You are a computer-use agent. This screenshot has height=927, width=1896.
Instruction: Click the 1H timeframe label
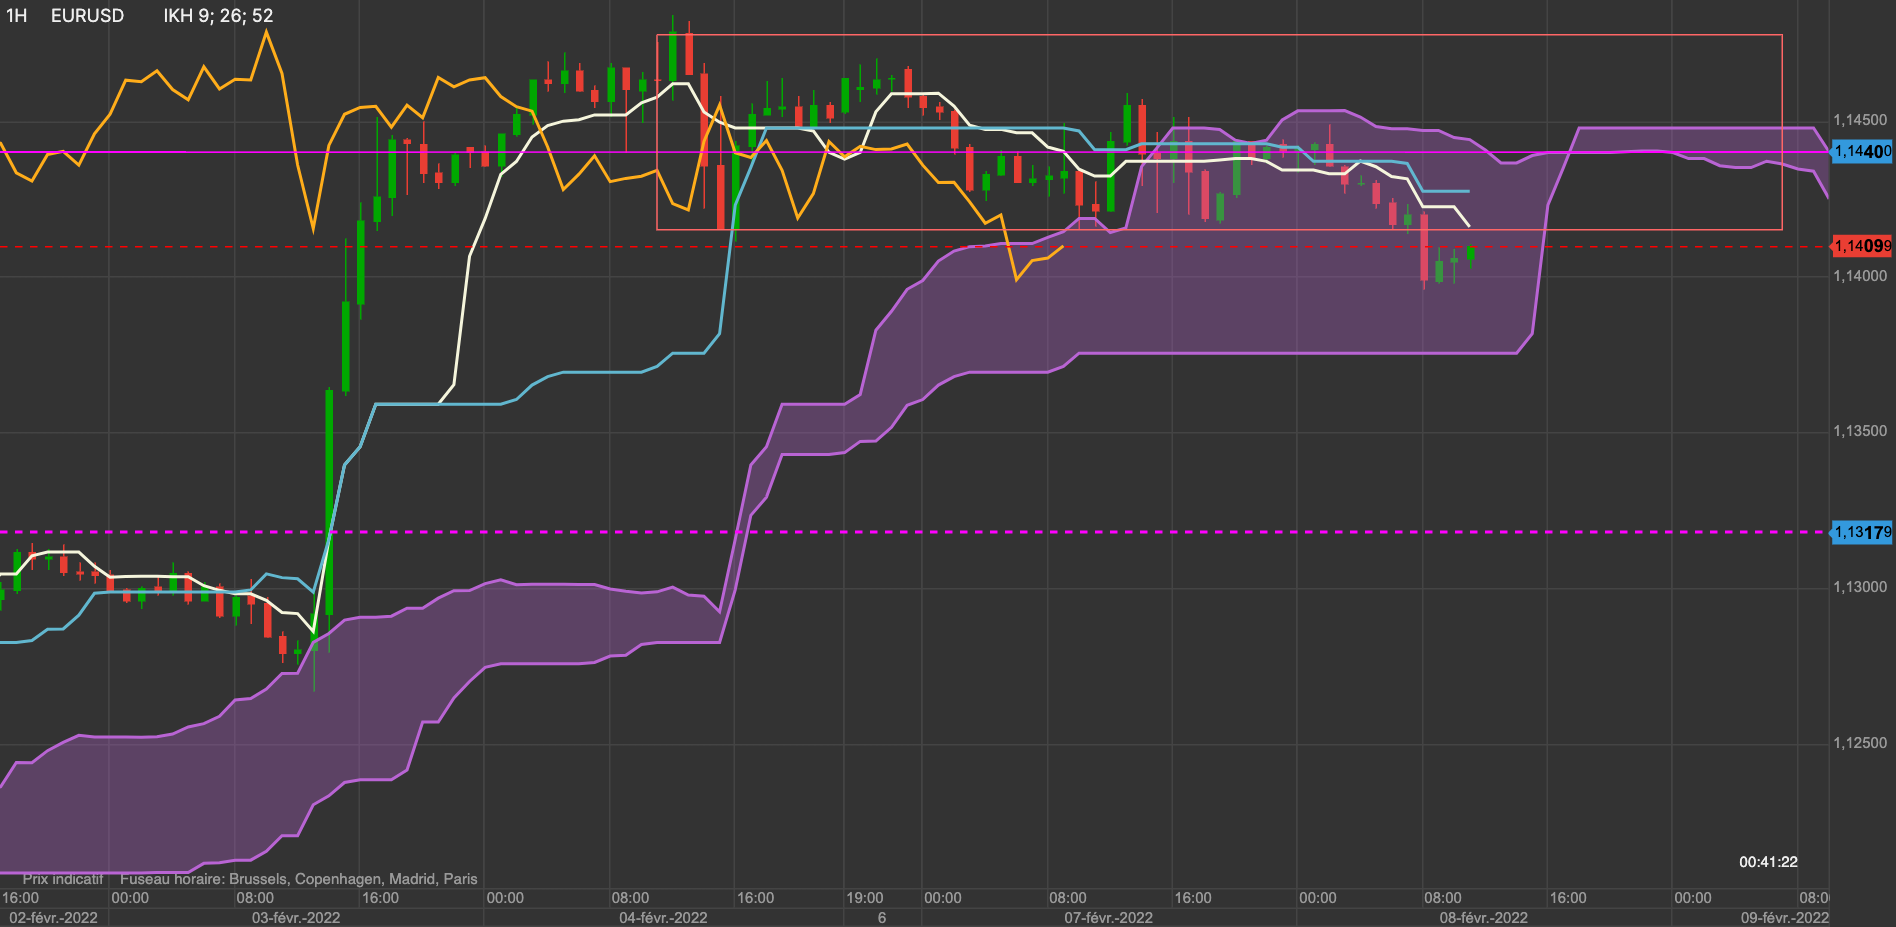click(x=17, y=16)
